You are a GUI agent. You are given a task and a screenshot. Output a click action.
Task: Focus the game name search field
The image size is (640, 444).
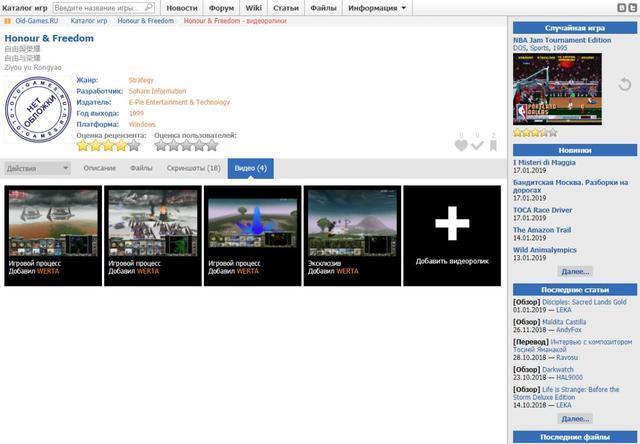pos(99,8)
